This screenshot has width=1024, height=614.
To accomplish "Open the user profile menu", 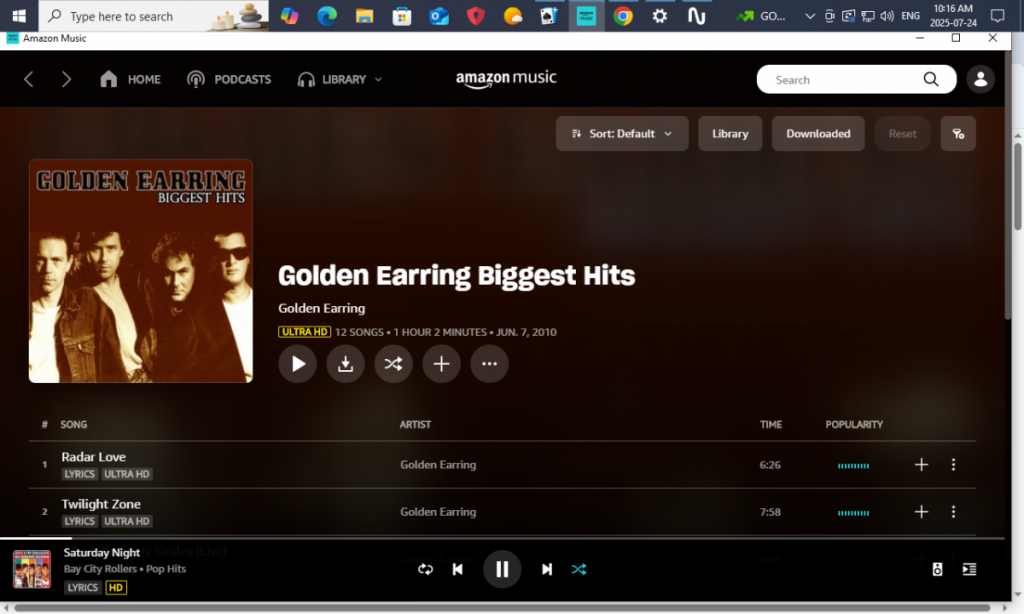I will point(980,80).
